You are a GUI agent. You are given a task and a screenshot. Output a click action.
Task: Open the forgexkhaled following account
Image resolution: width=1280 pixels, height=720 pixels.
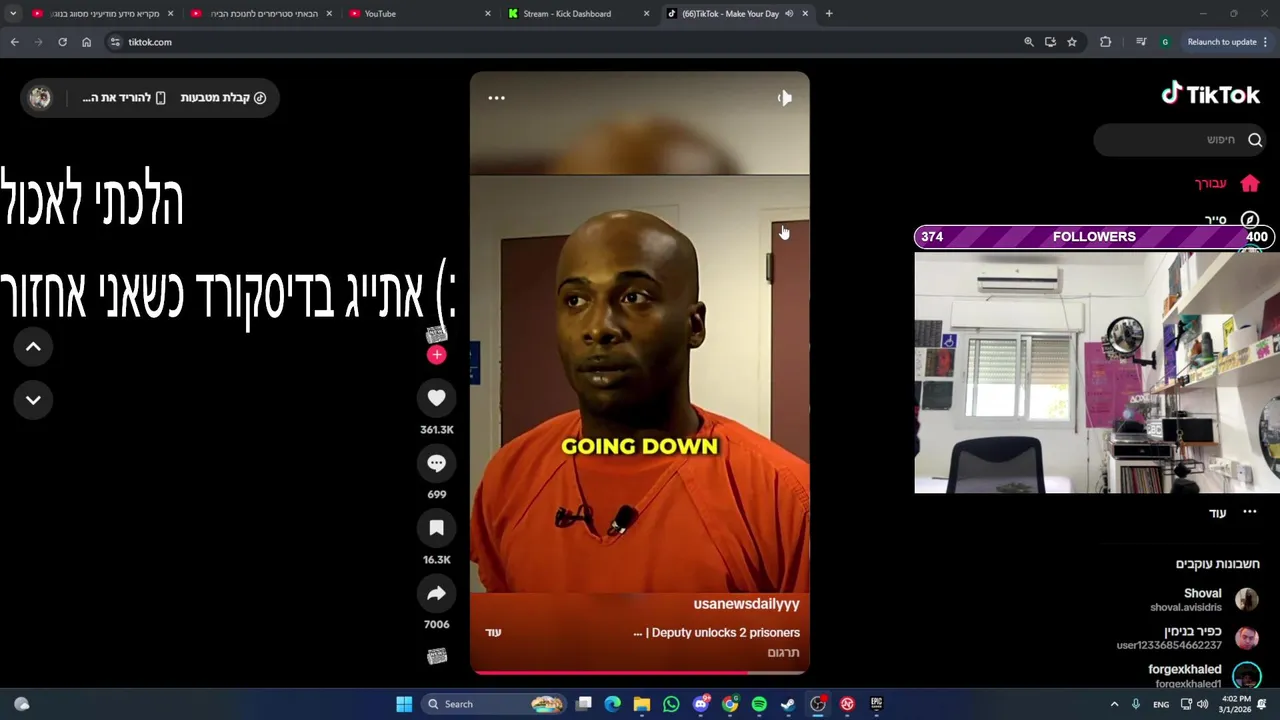pos(1204,675)
